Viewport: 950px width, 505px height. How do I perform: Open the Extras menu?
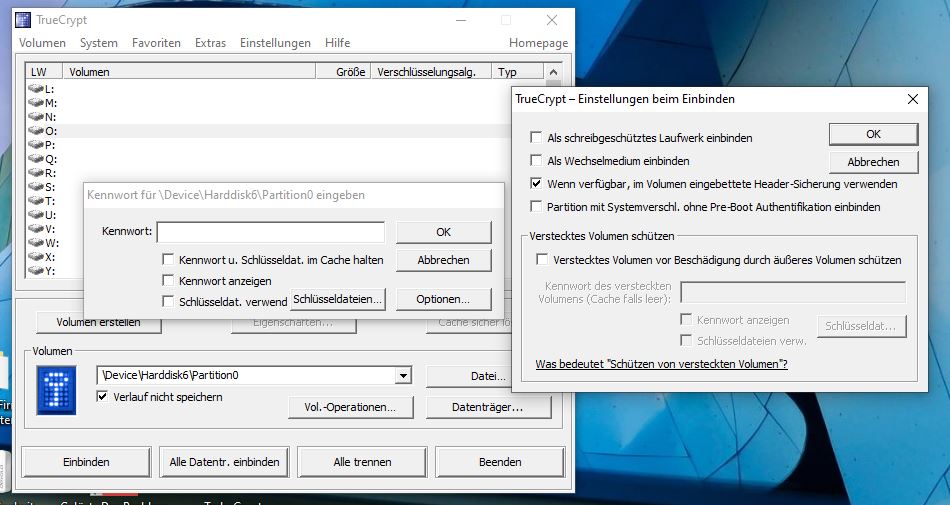click(x=210, y=43)
